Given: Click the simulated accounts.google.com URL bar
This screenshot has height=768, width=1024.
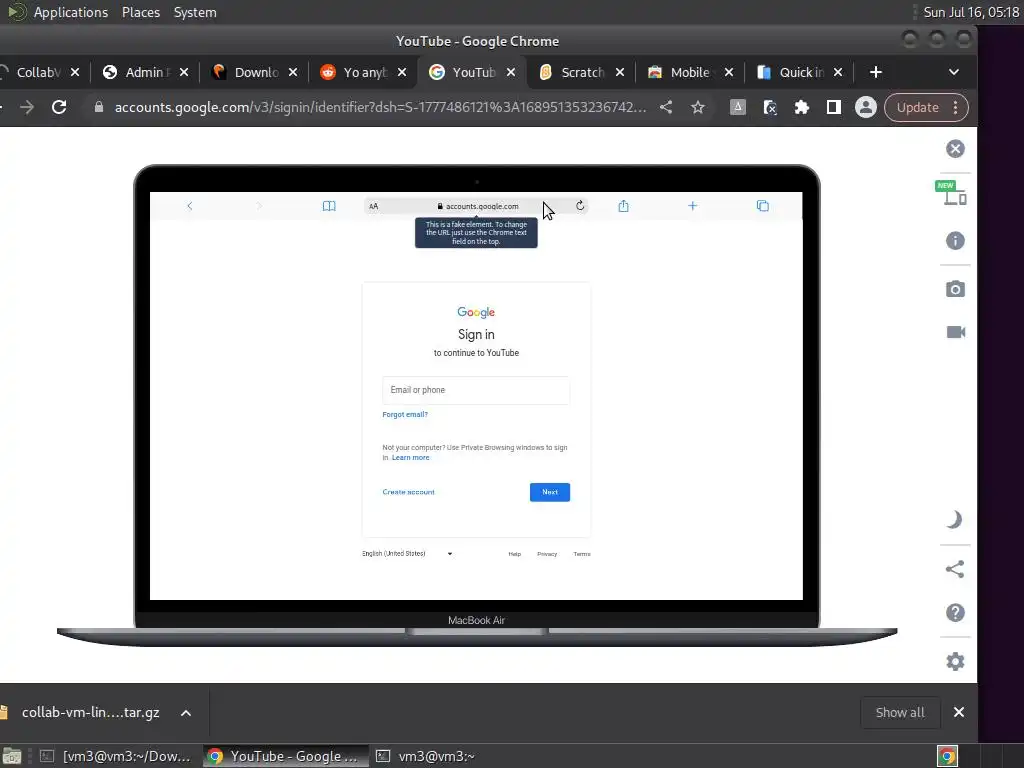Looking at the screenshot, I should click(x=477, y=206).
